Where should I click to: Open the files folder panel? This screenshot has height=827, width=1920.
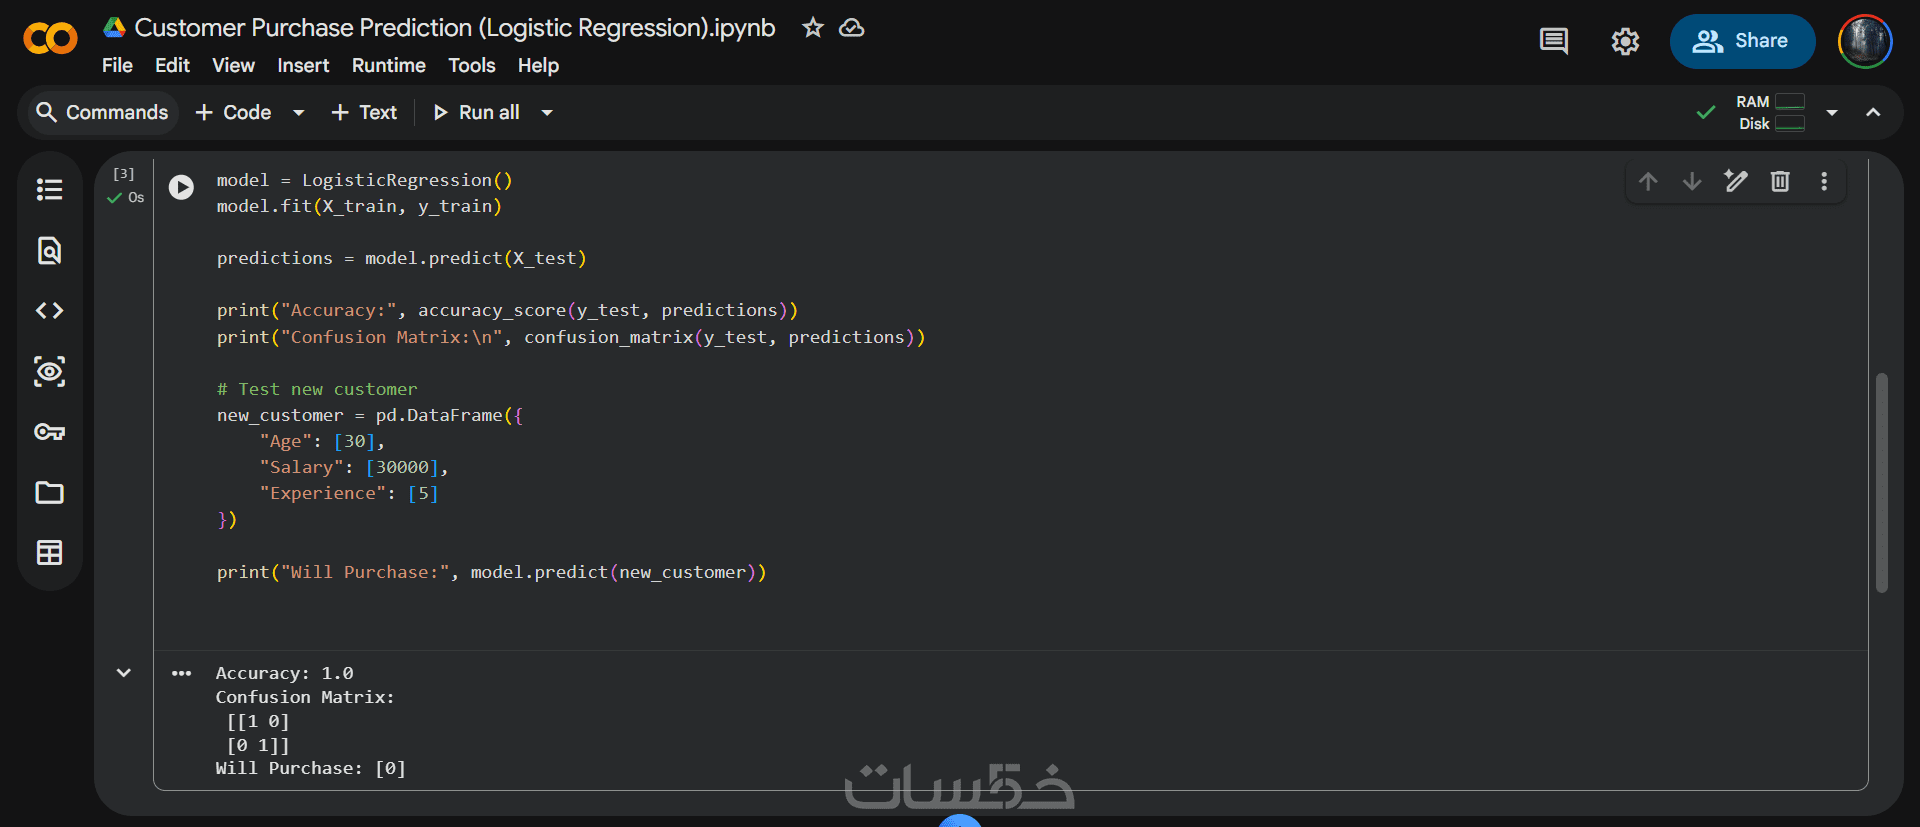tap(49, 492)
